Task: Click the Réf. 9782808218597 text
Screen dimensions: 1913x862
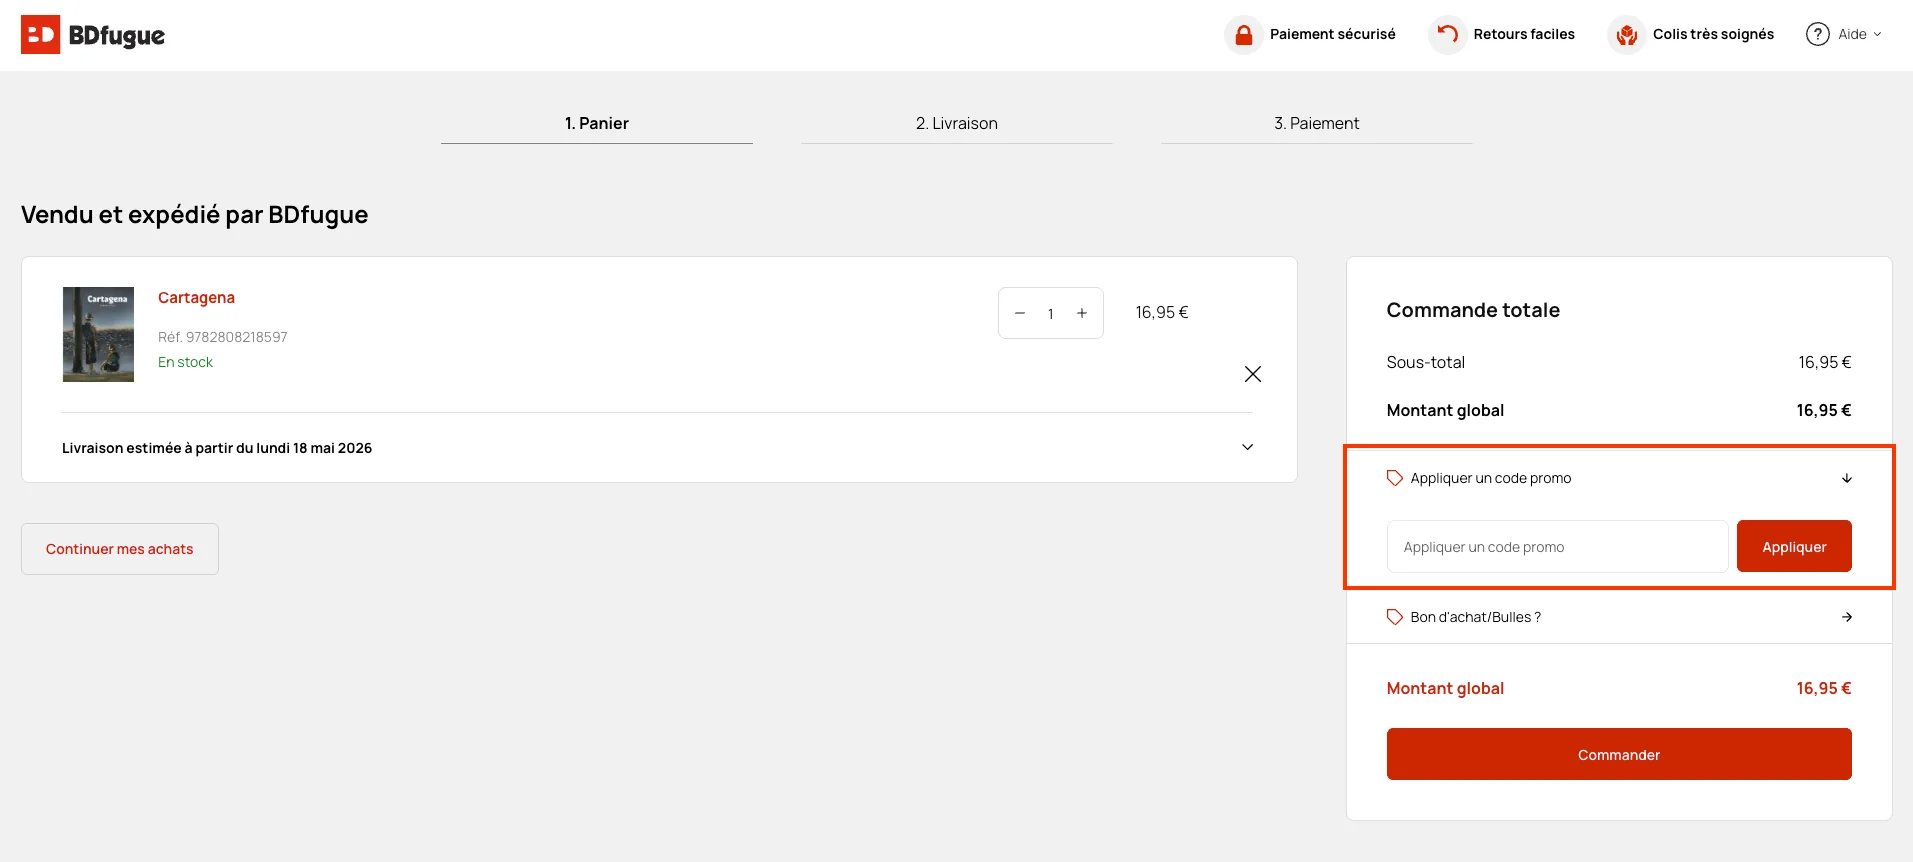Action: point(222,337)
